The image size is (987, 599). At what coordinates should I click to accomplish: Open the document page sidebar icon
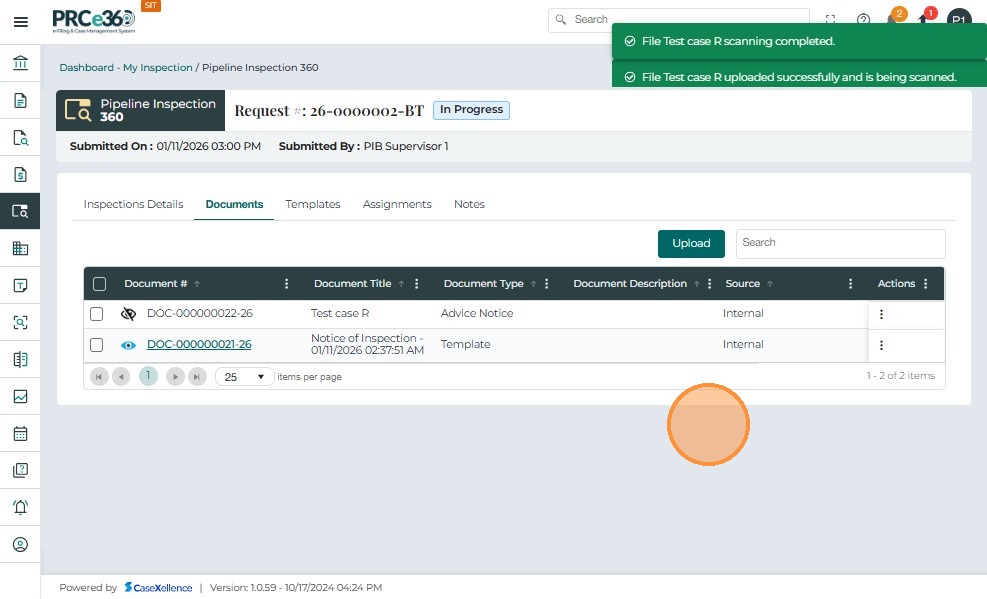(20, 100)
